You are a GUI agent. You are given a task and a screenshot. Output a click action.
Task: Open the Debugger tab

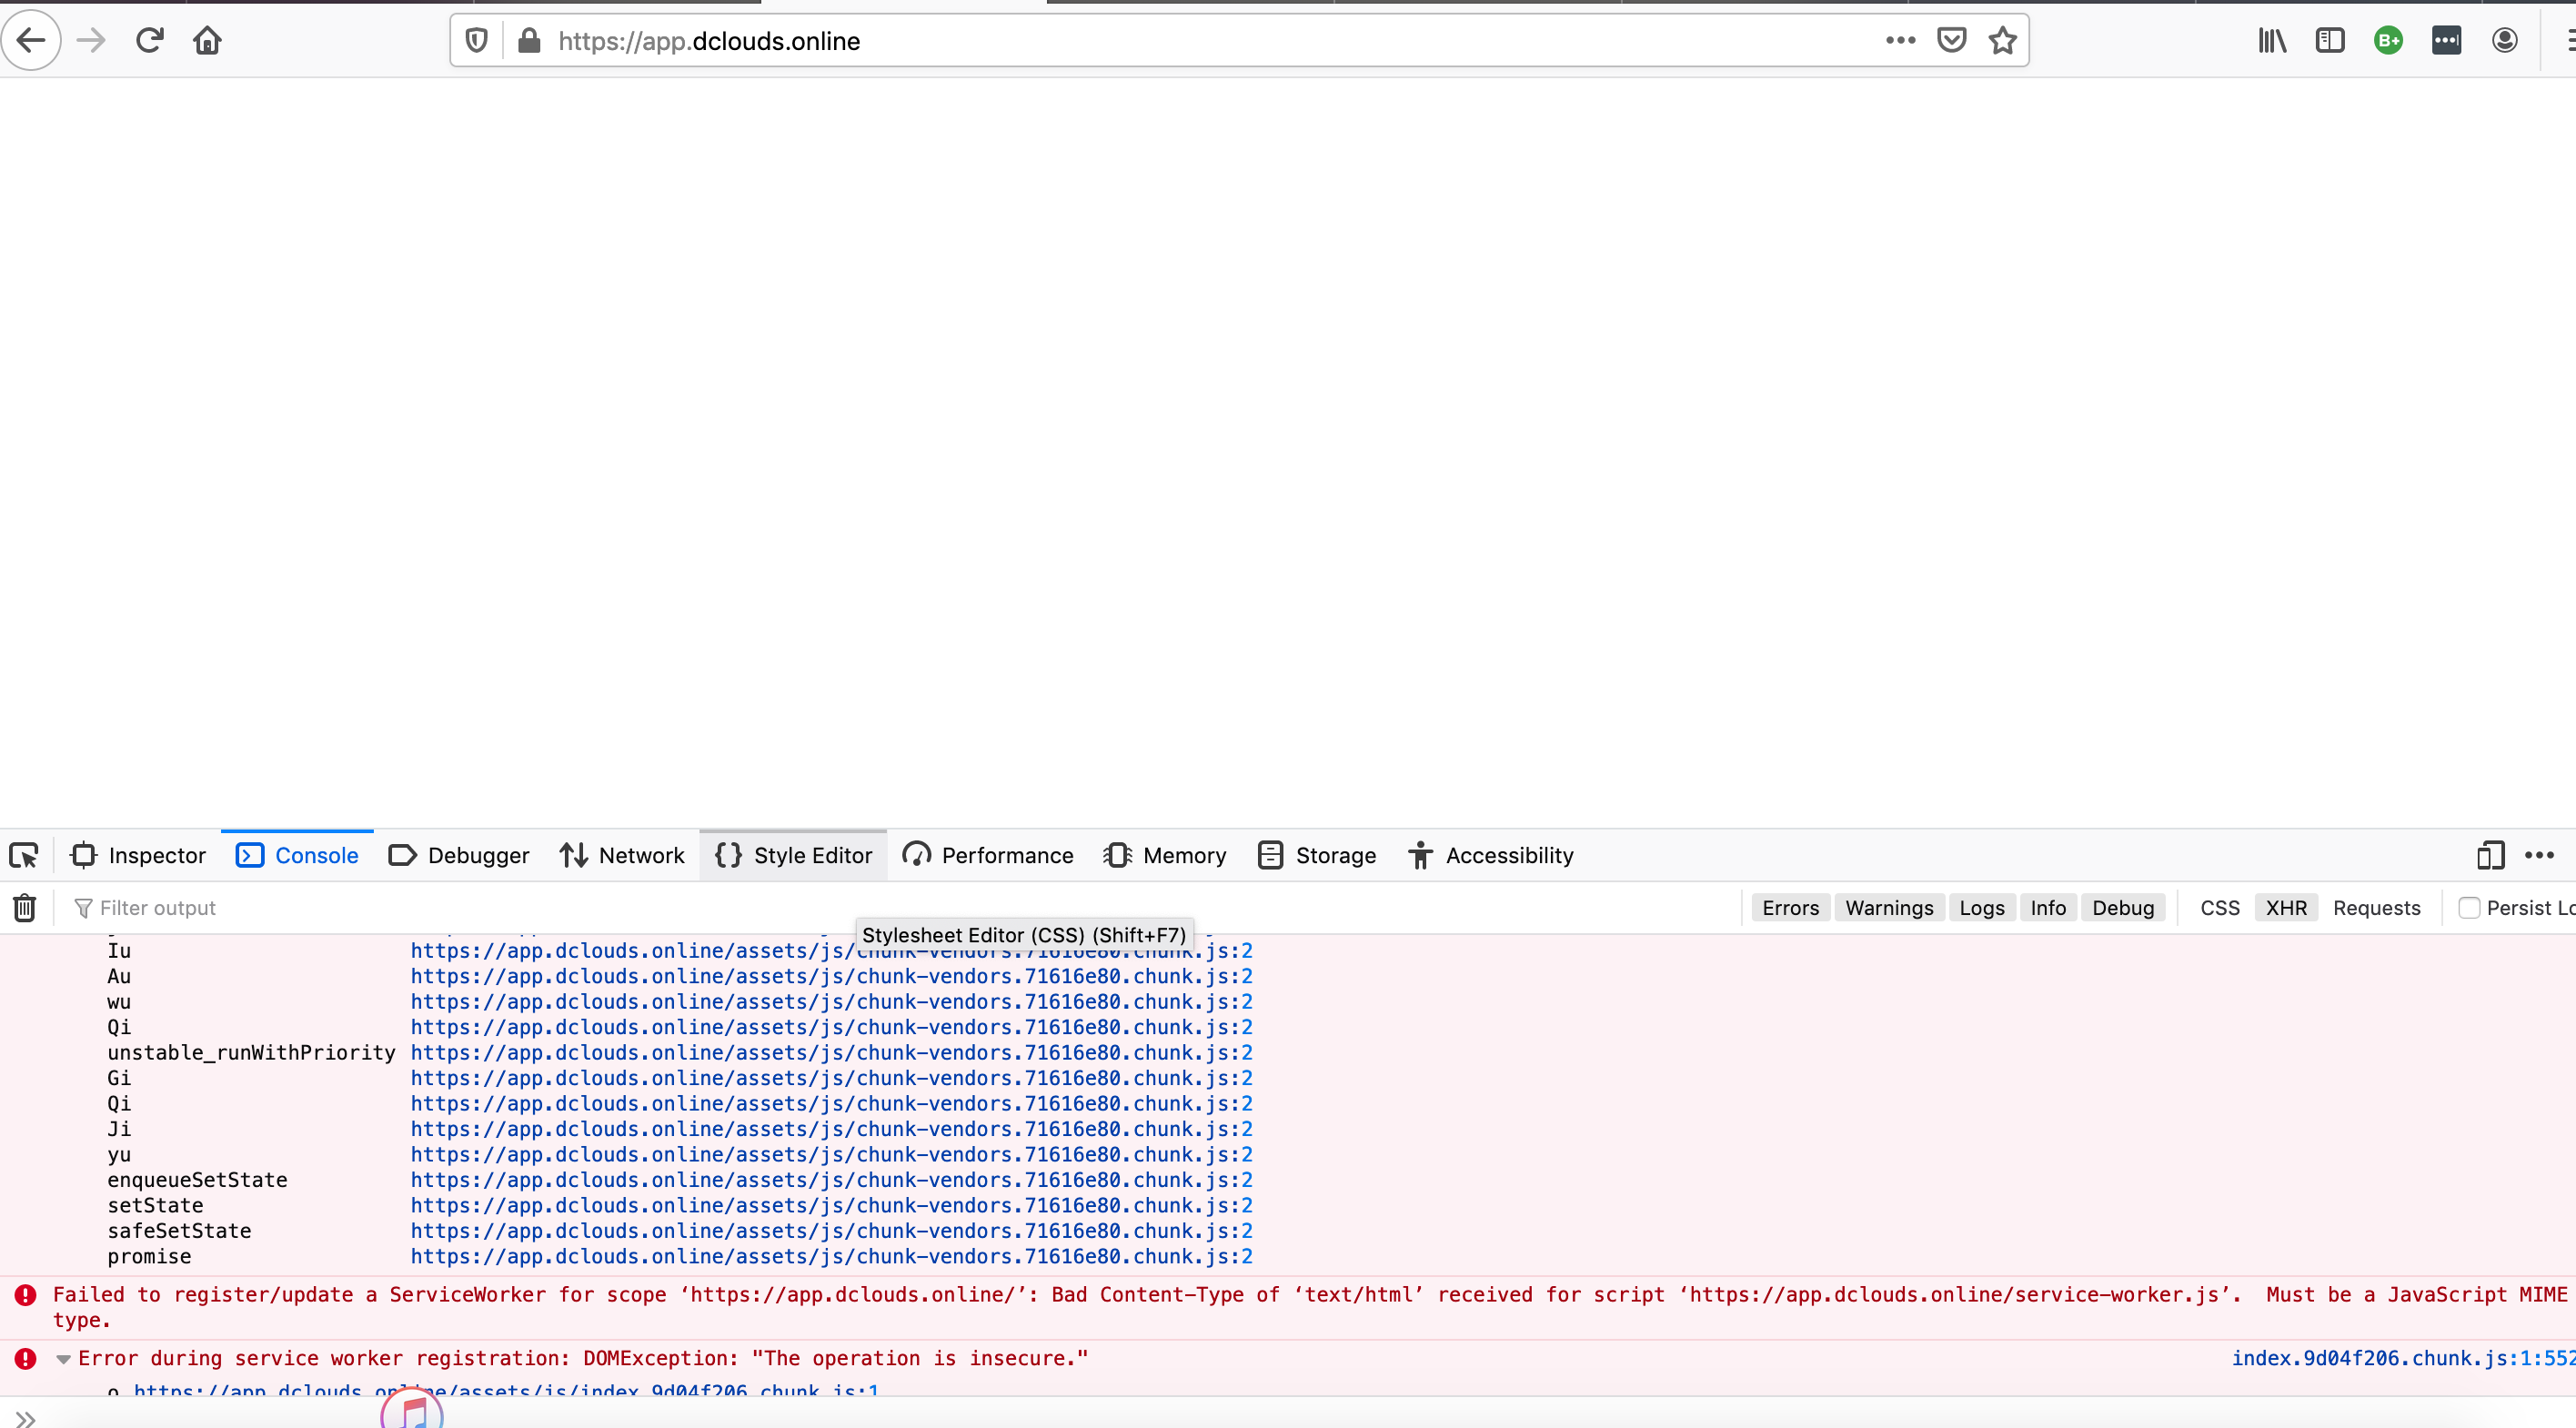[x=459, y=856]
